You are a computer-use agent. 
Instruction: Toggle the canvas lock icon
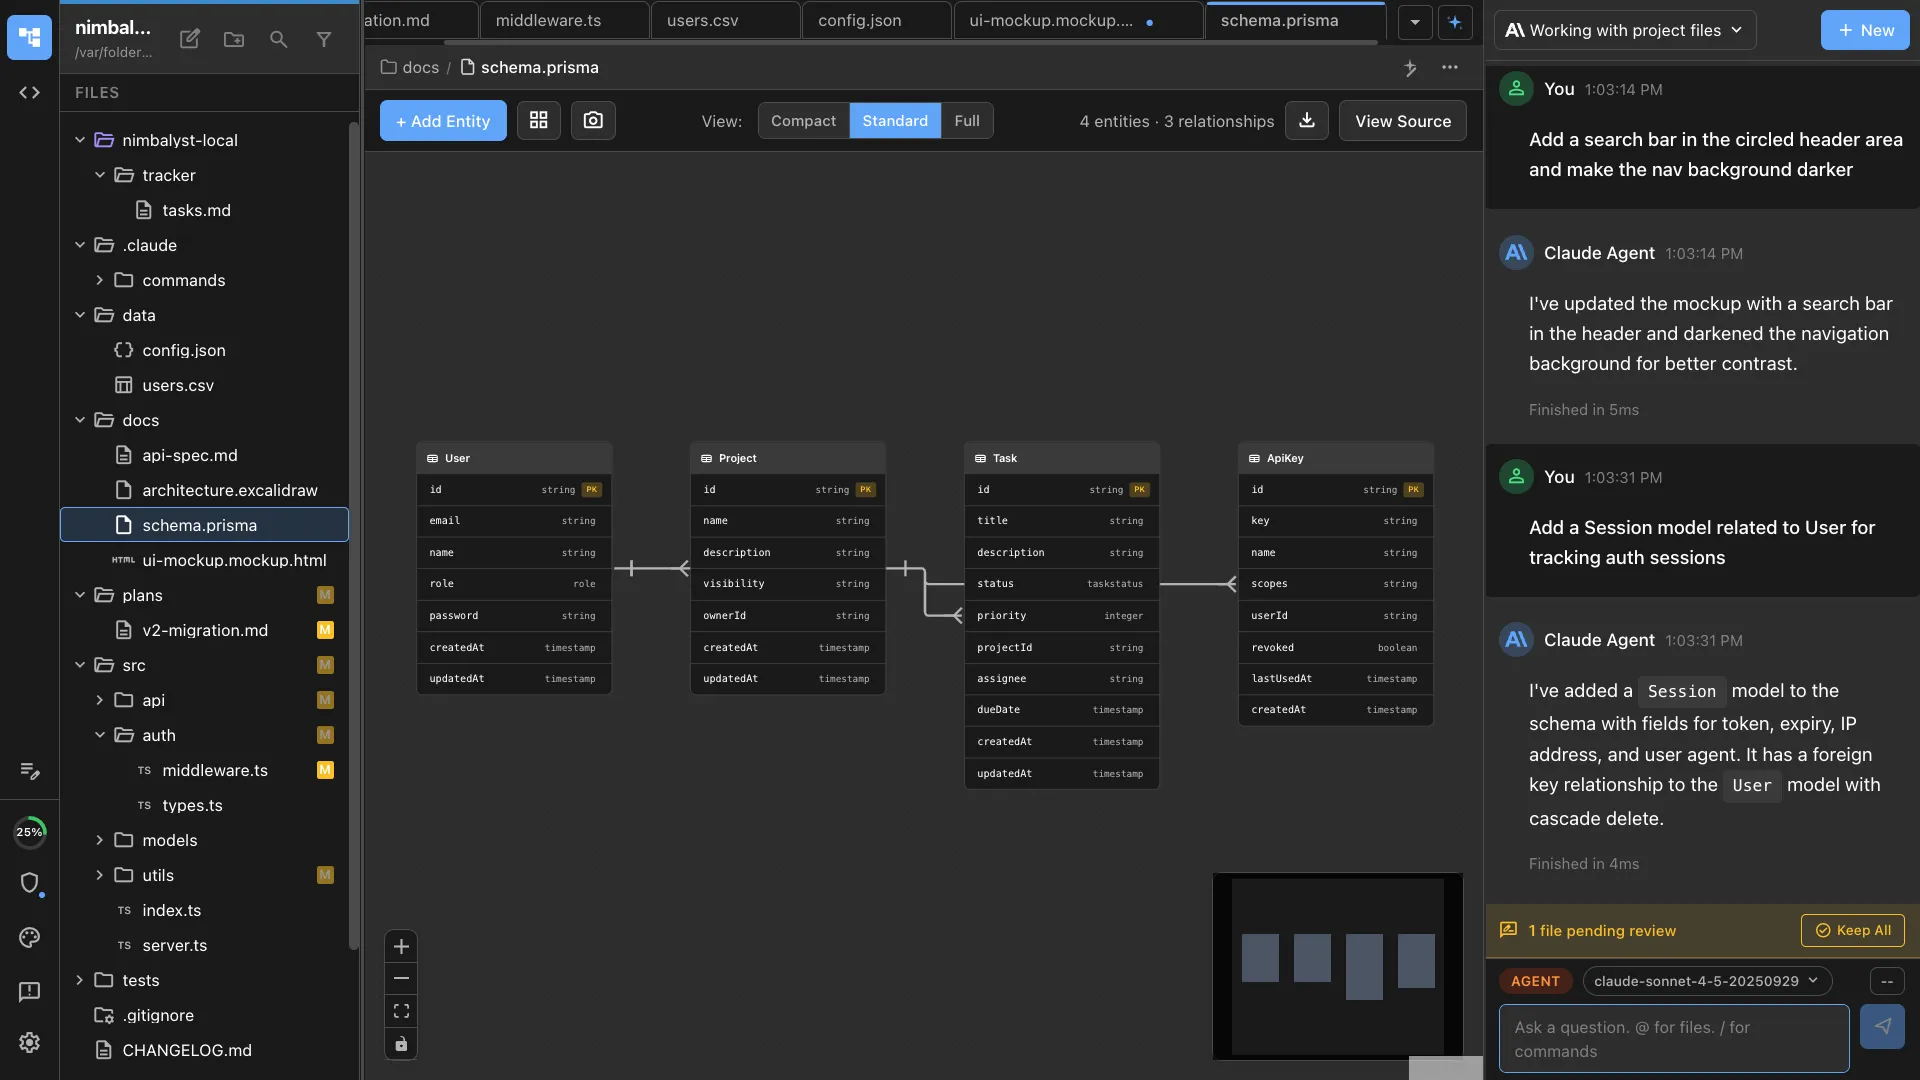[x=401, y=1044]
